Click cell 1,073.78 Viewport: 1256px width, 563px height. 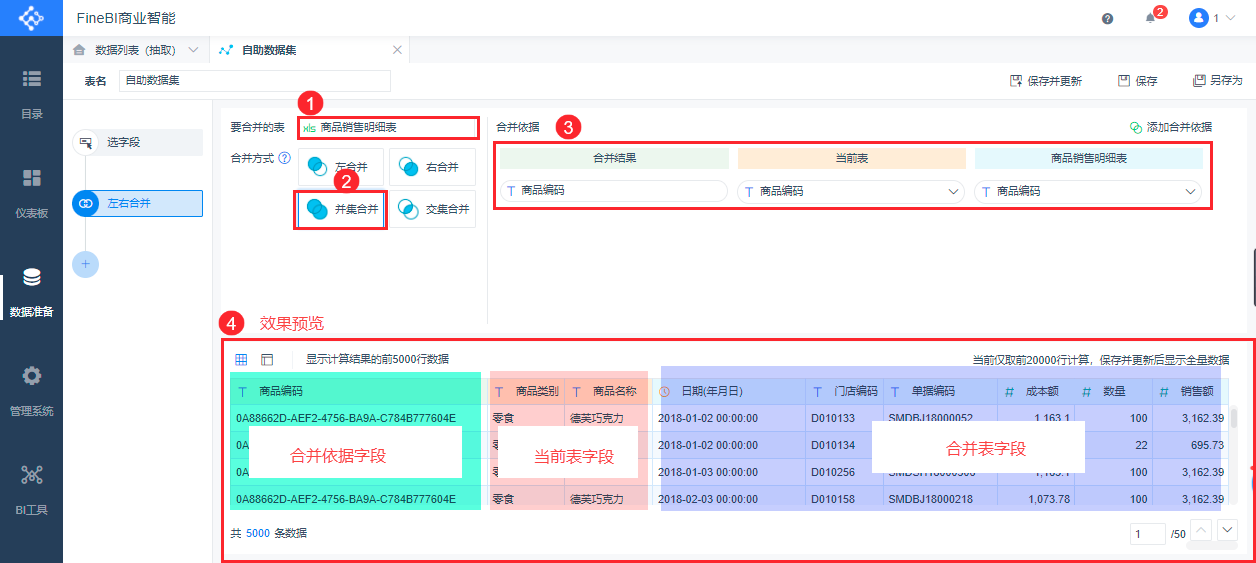point(1036,499)
